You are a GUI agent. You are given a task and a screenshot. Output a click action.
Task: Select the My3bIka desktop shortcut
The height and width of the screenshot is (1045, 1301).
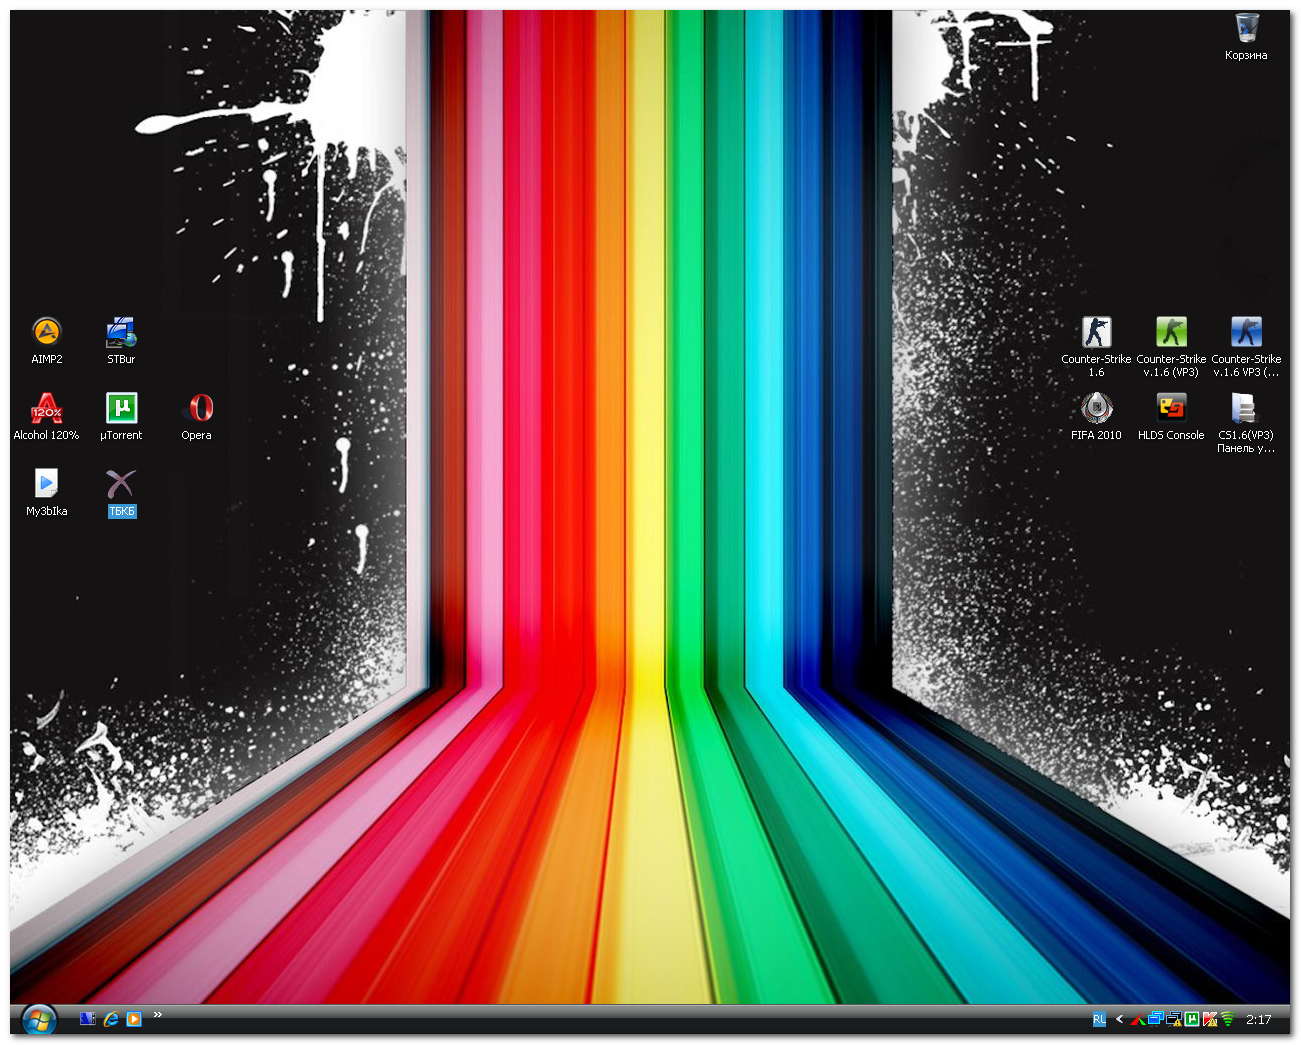tap(46, 484)
